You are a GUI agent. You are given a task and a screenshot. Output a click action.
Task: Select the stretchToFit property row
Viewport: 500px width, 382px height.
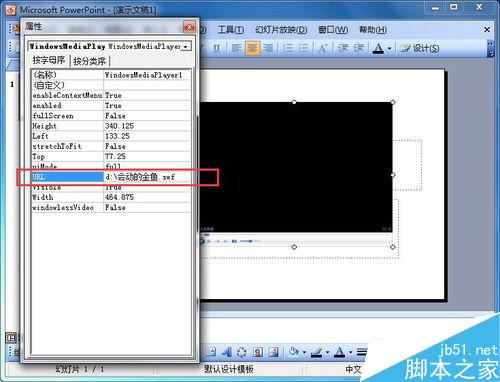111,146
